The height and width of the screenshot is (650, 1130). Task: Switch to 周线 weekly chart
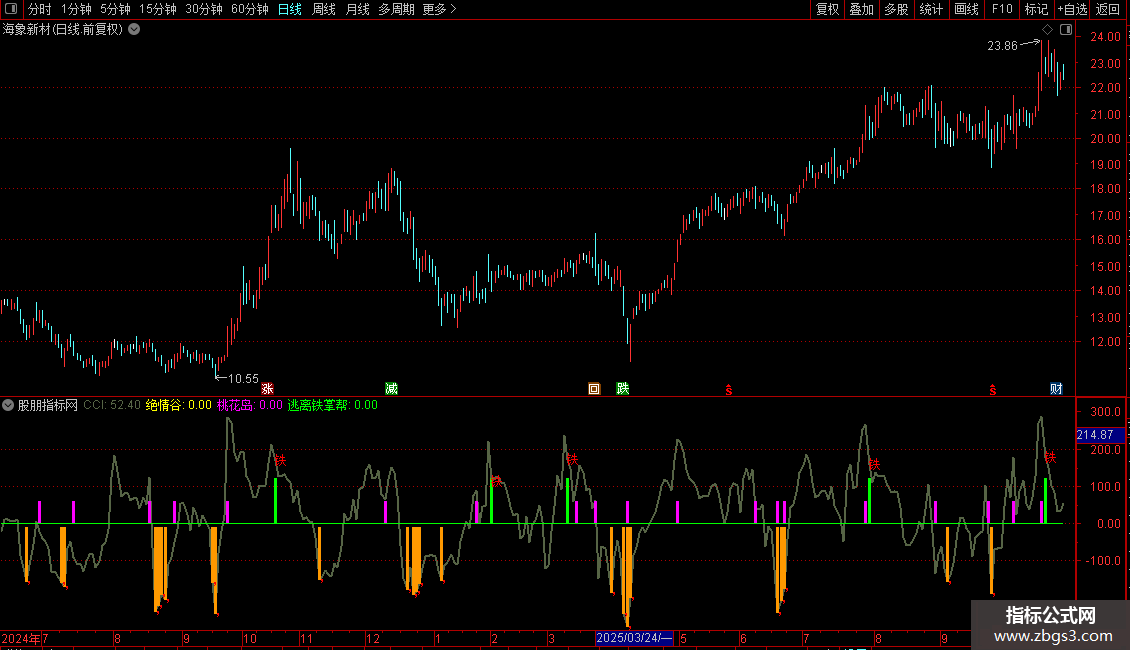pyautogui.click(x=324, y=9)
